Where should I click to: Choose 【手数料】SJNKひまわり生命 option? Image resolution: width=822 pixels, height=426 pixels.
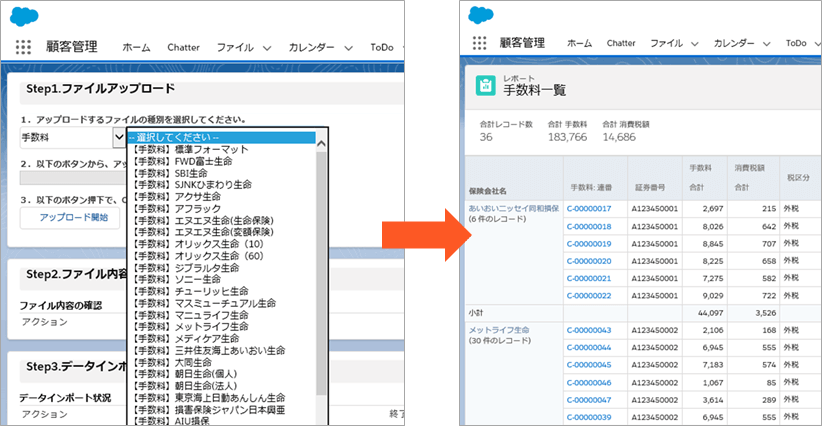(x=222, y=184)
